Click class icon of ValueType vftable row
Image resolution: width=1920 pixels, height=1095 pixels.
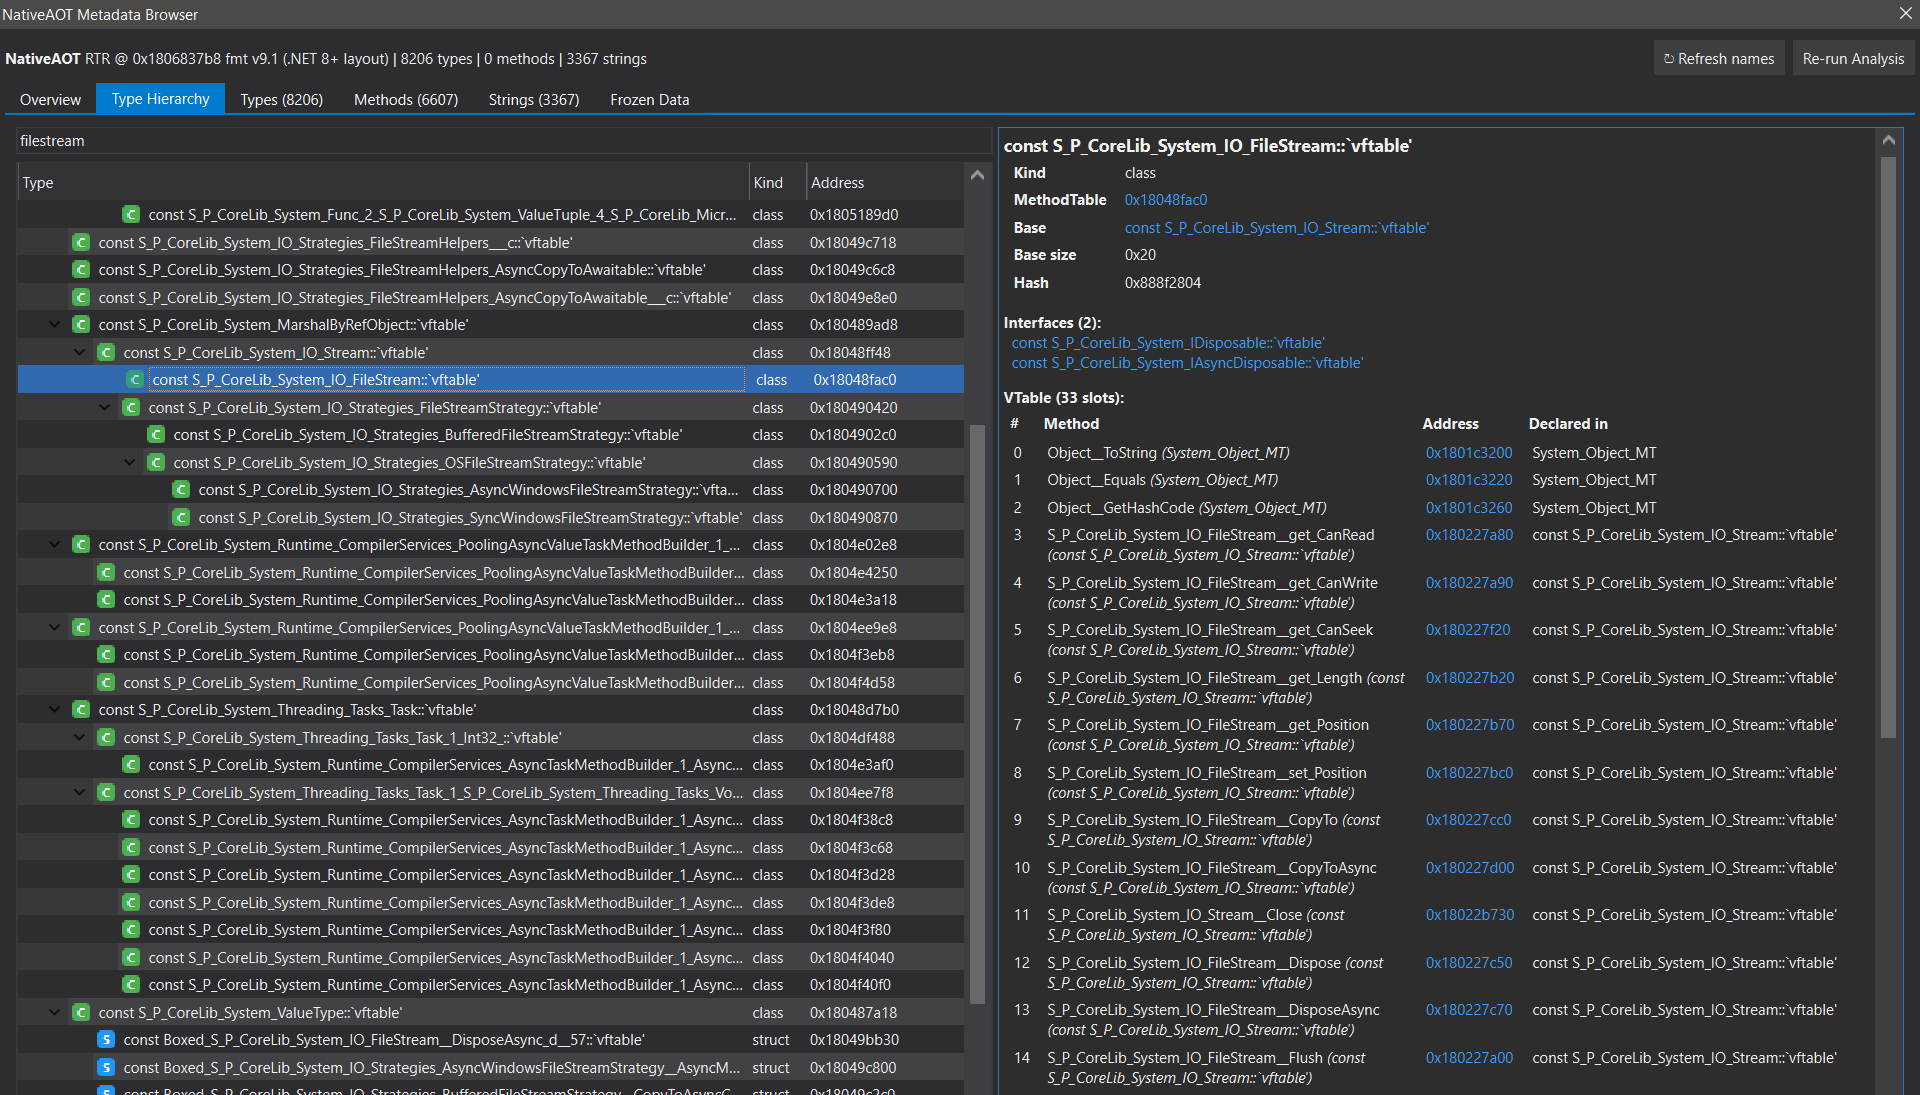[x=81, y=1013]
